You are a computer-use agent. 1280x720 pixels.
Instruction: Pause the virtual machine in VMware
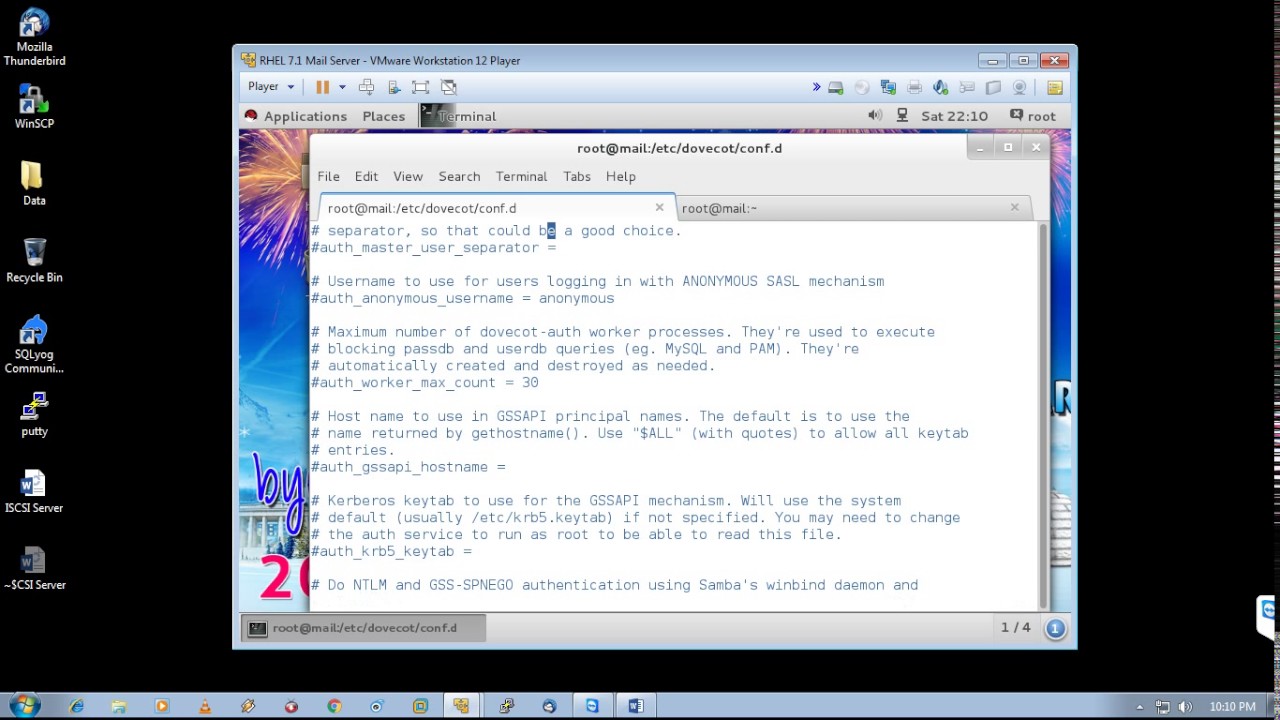click(322, 87)
